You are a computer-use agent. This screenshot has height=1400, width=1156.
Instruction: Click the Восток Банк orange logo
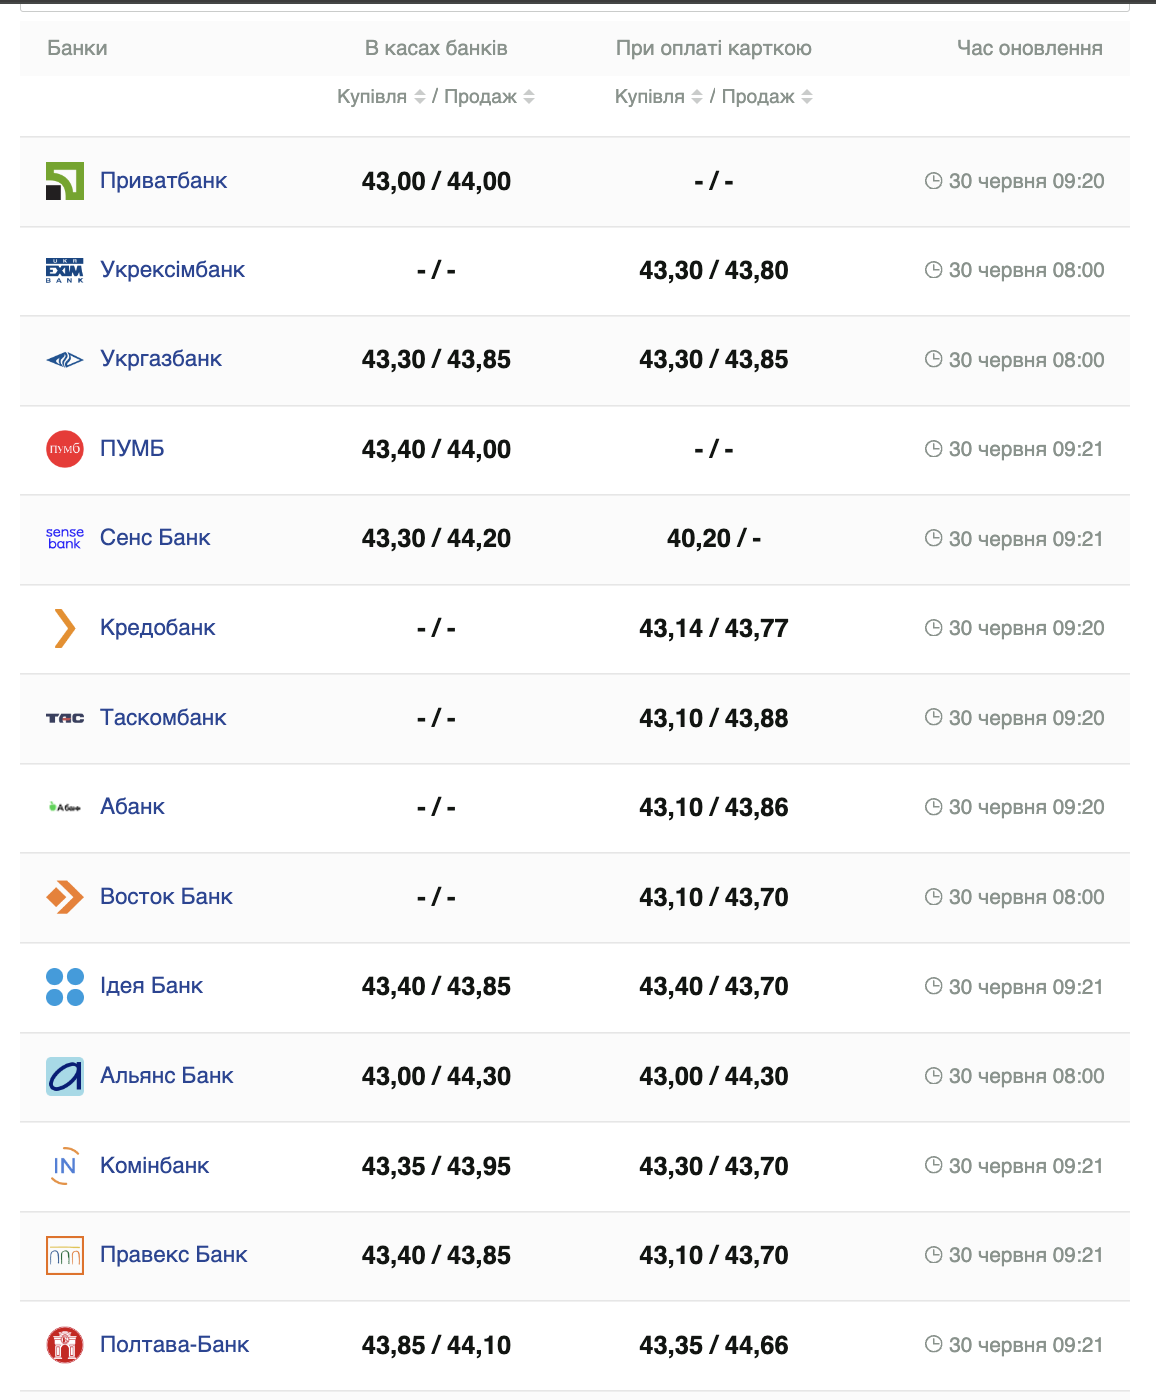tap(65, 897)
